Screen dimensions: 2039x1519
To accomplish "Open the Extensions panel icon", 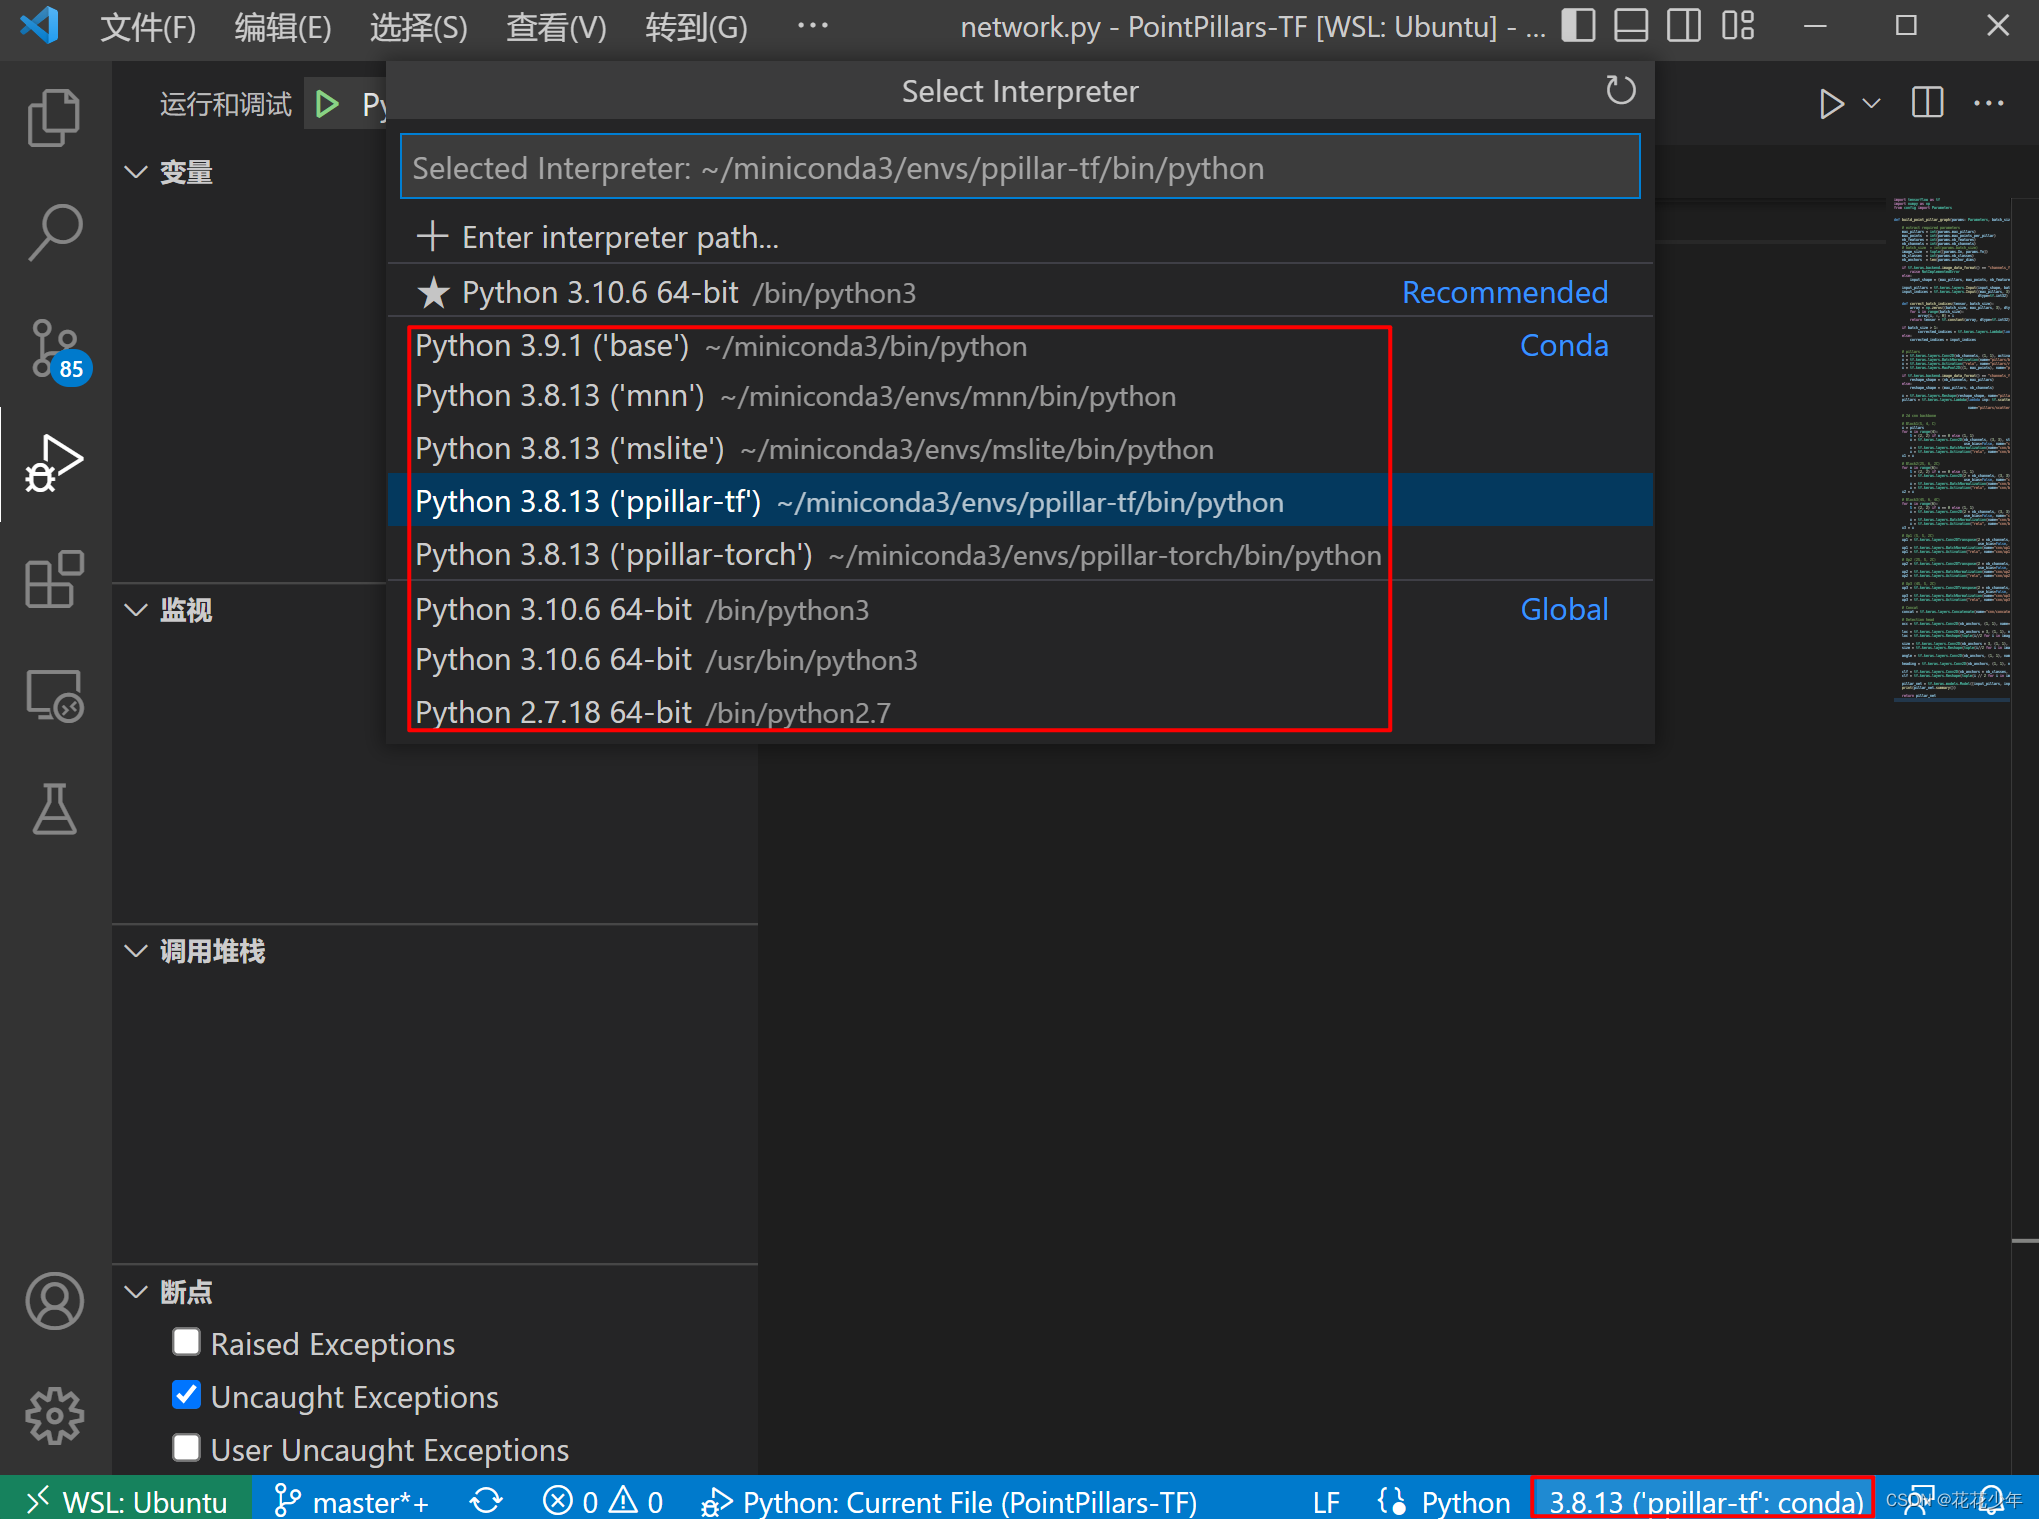I will pos(55,580).
